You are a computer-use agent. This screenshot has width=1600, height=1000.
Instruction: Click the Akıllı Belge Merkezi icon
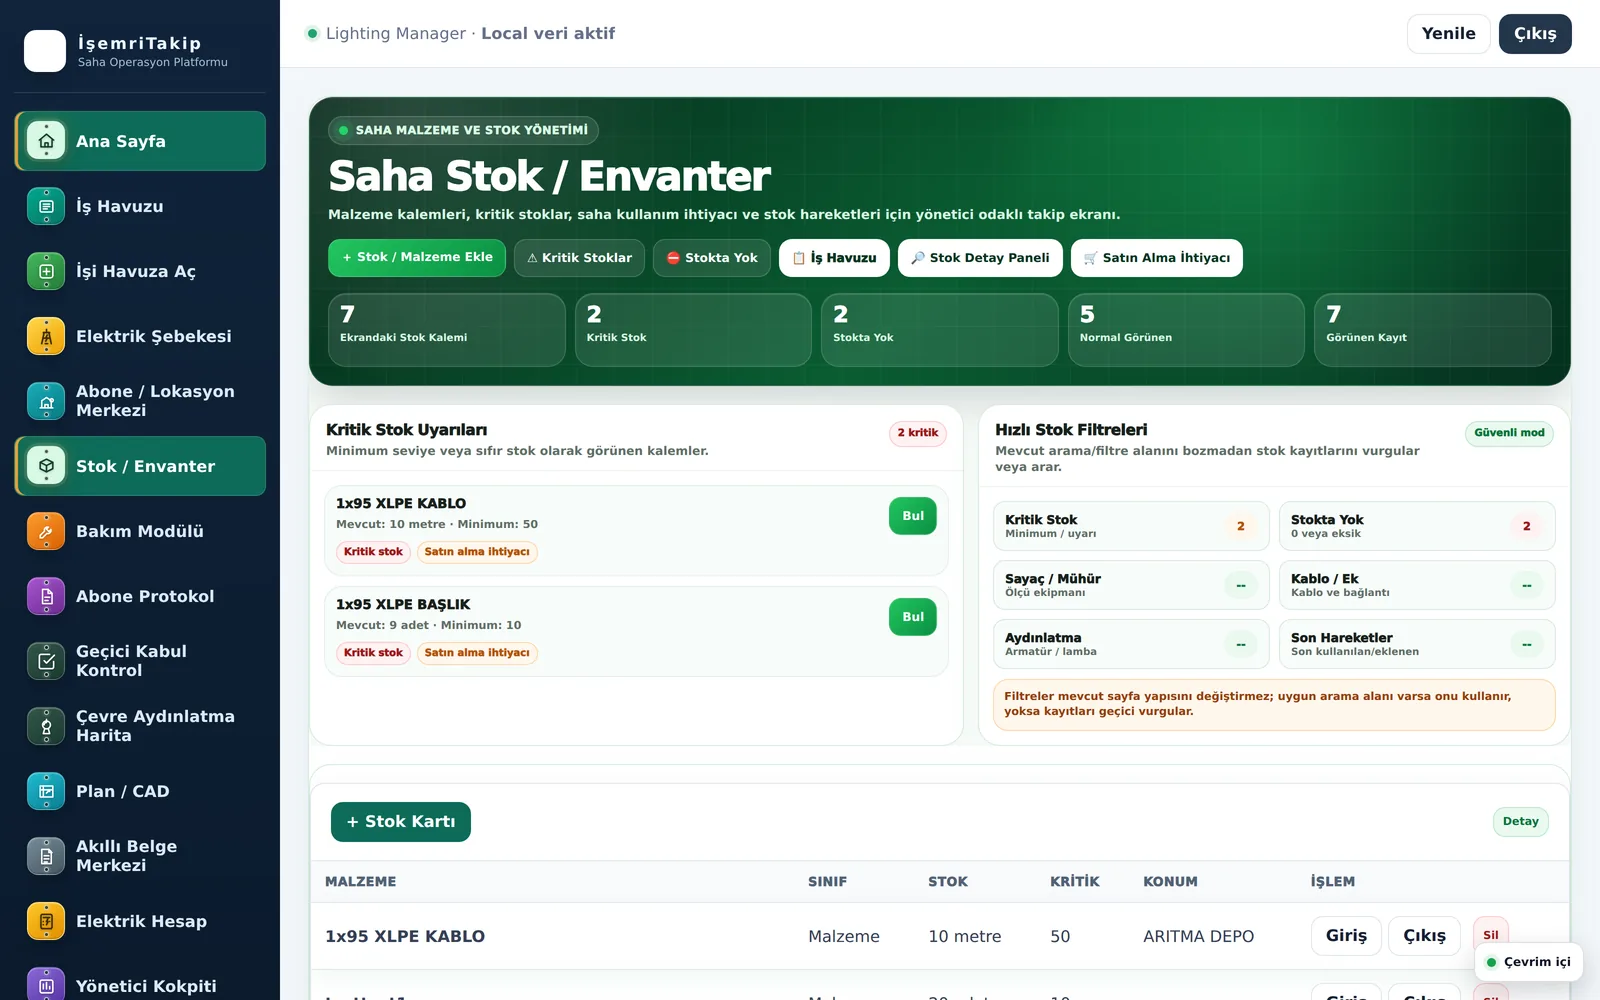pyautogui.click(x=46, y=856)
